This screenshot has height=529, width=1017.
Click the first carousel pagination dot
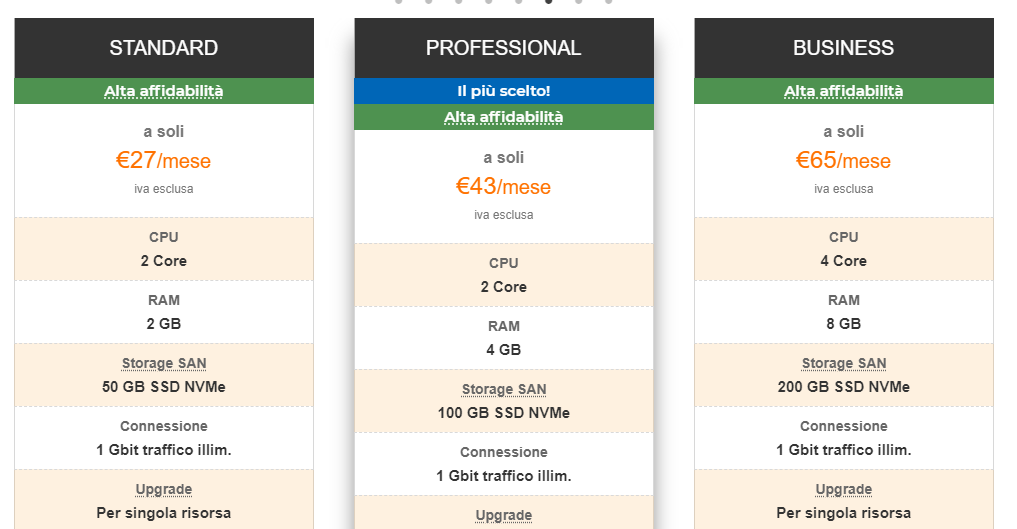click(x=399, y=2)
